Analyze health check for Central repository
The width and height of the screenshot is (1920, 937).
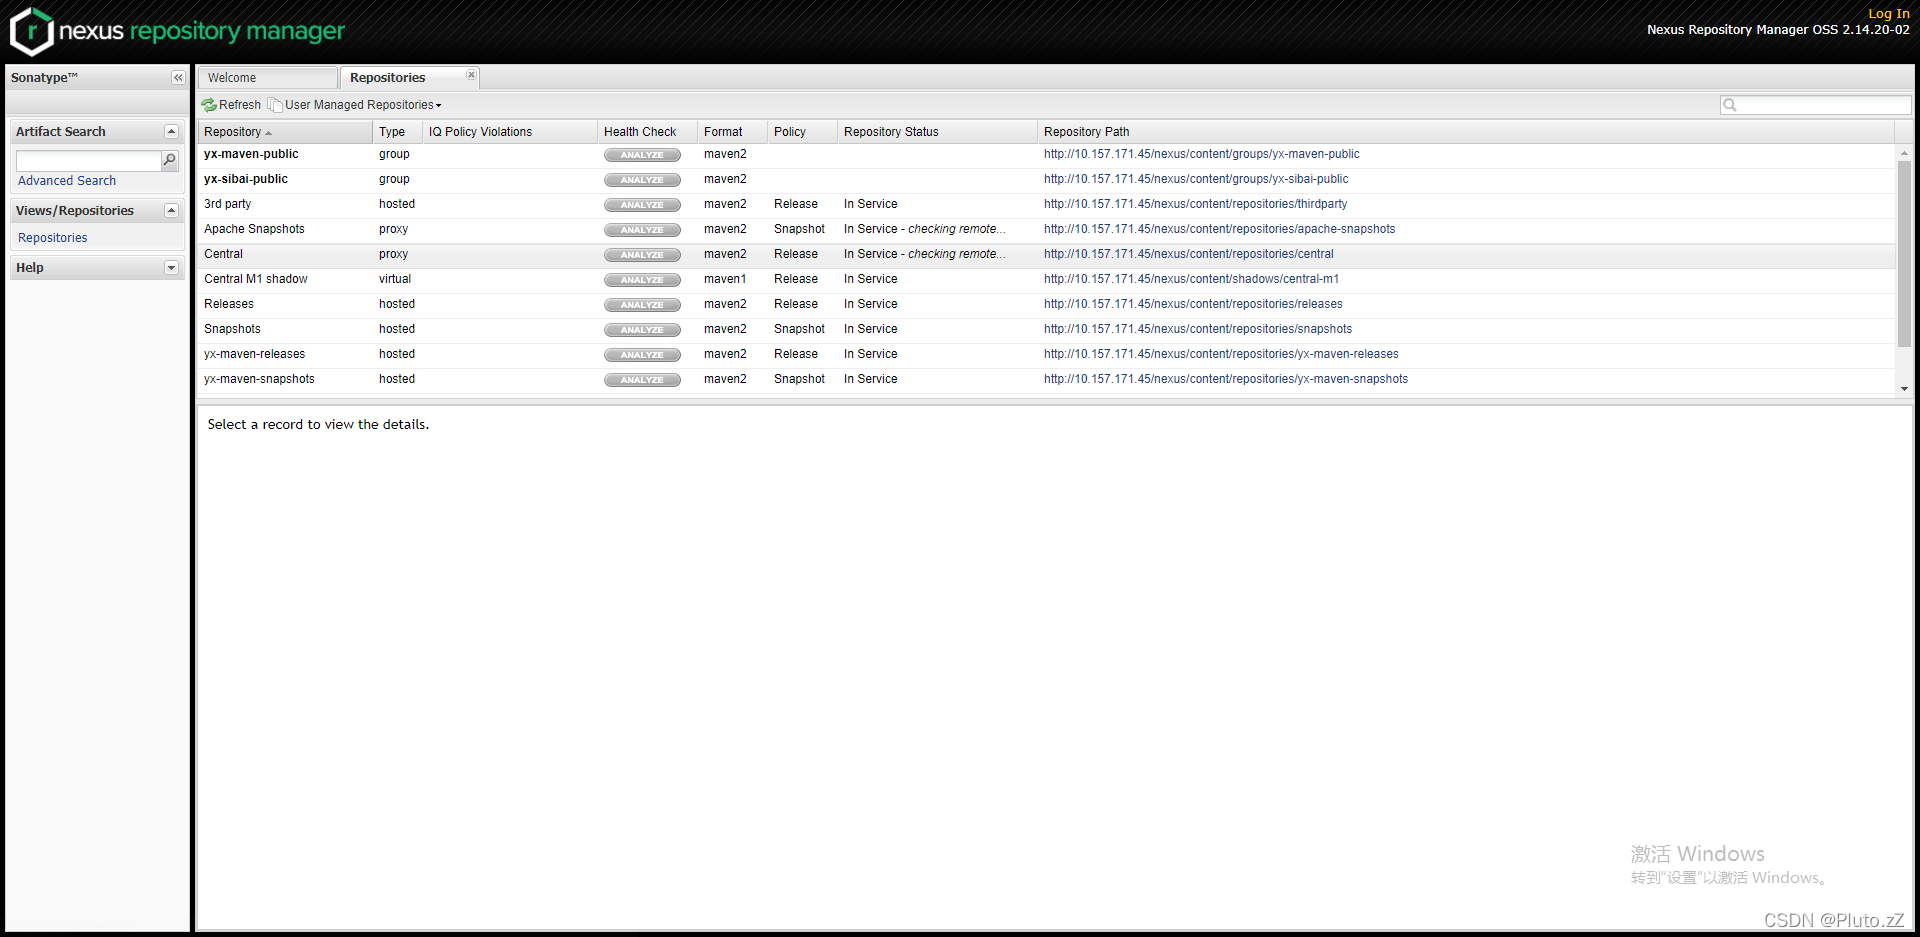click(642, 255)
